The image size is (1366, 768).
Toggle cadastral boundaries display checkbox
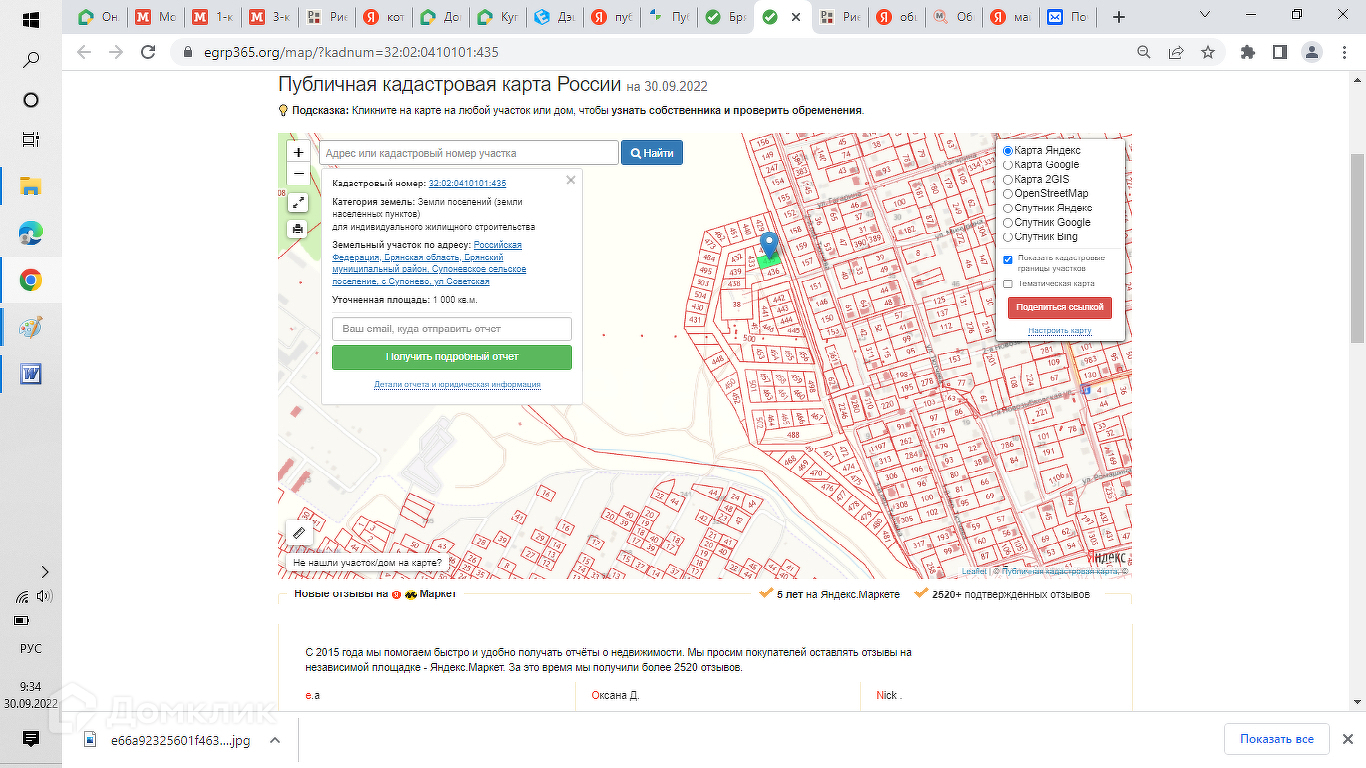(x=1008, y=259)
